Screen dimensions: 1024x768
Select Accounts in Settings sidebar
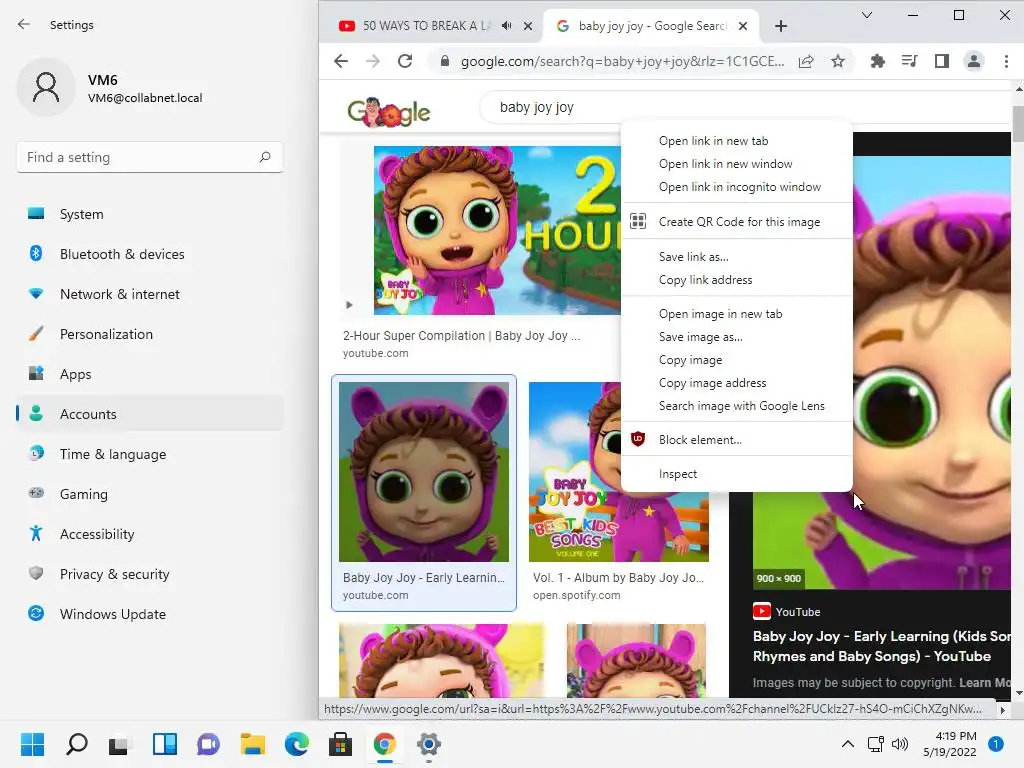click(150, 414)
